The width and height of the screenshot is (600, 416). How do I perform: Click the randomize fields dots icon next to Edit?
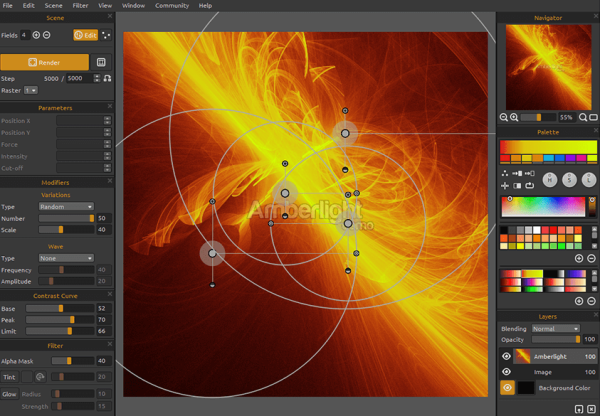point(106,35)
